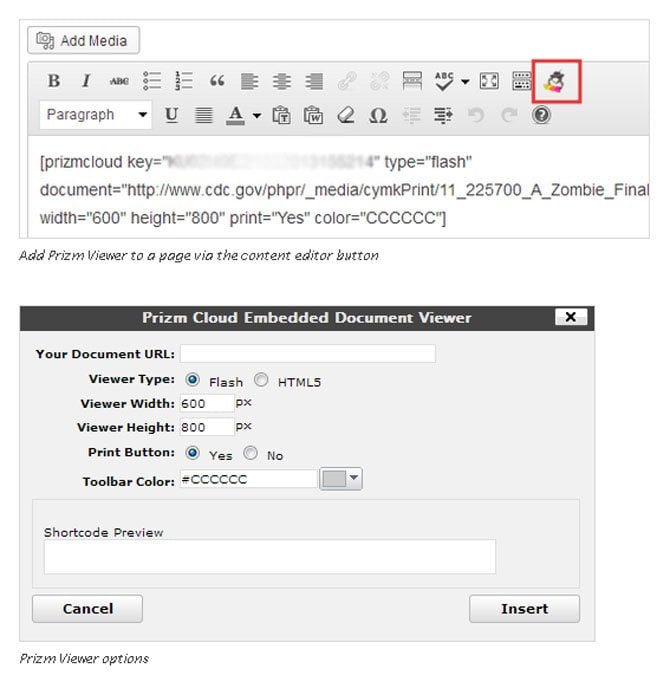Click the Add Media button

tap(84, 41)
